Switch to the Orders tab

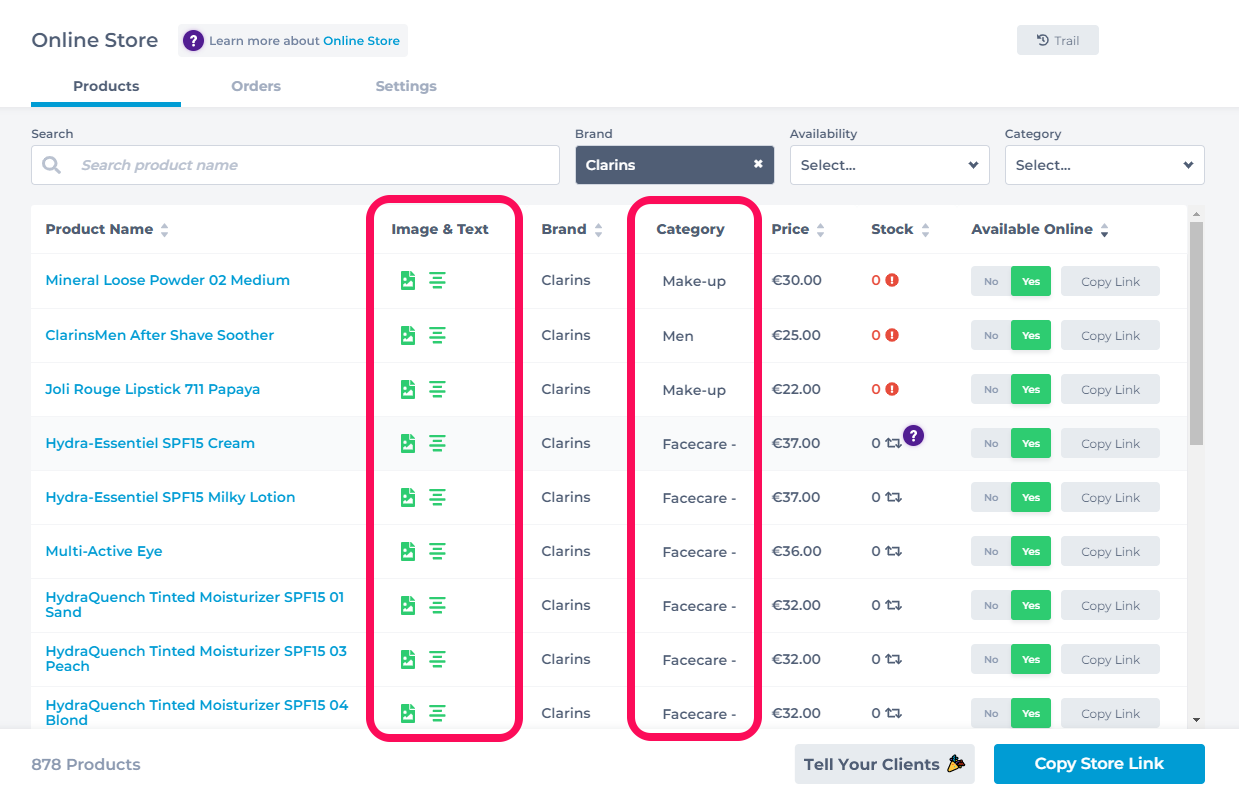[256, 86]
